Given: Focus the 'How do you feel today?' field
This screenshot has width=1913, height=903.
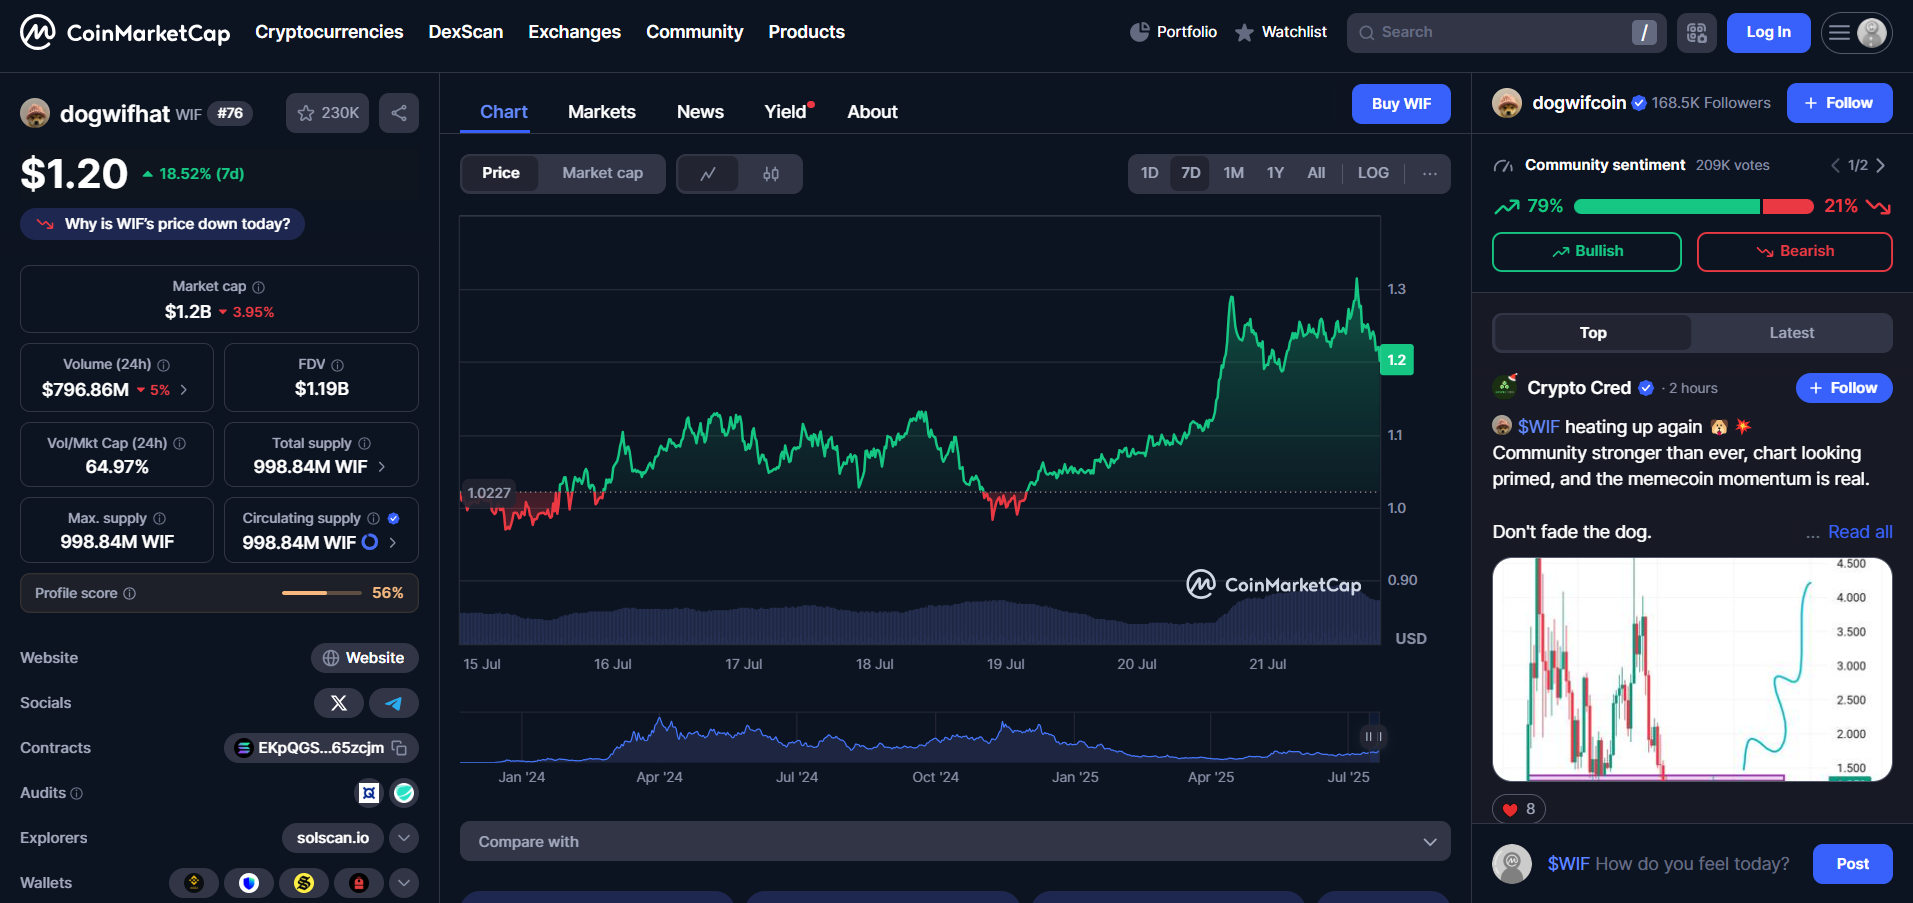Looking at the screenshot, I should pos(1668,864).
